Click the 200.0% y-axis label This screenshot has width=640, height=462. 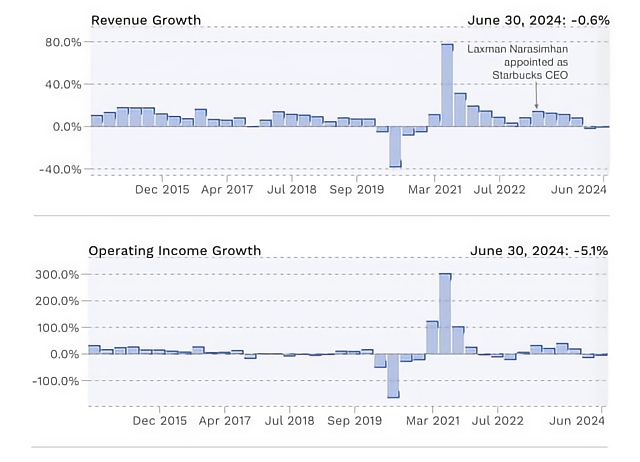coord(57,301)
